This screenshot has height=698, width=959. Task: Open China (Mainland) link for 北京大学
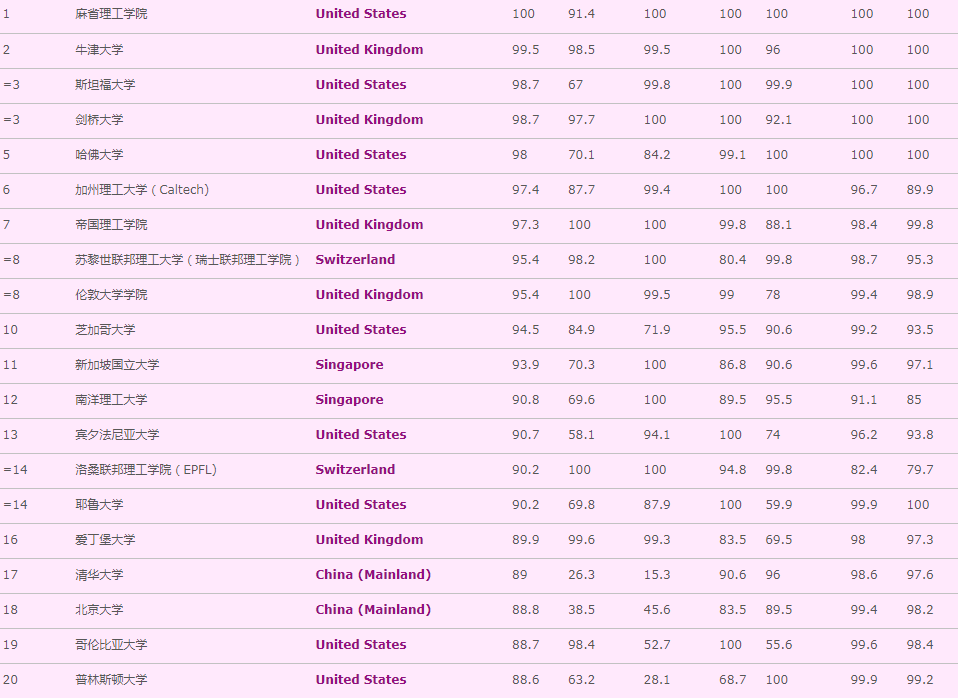373,609
